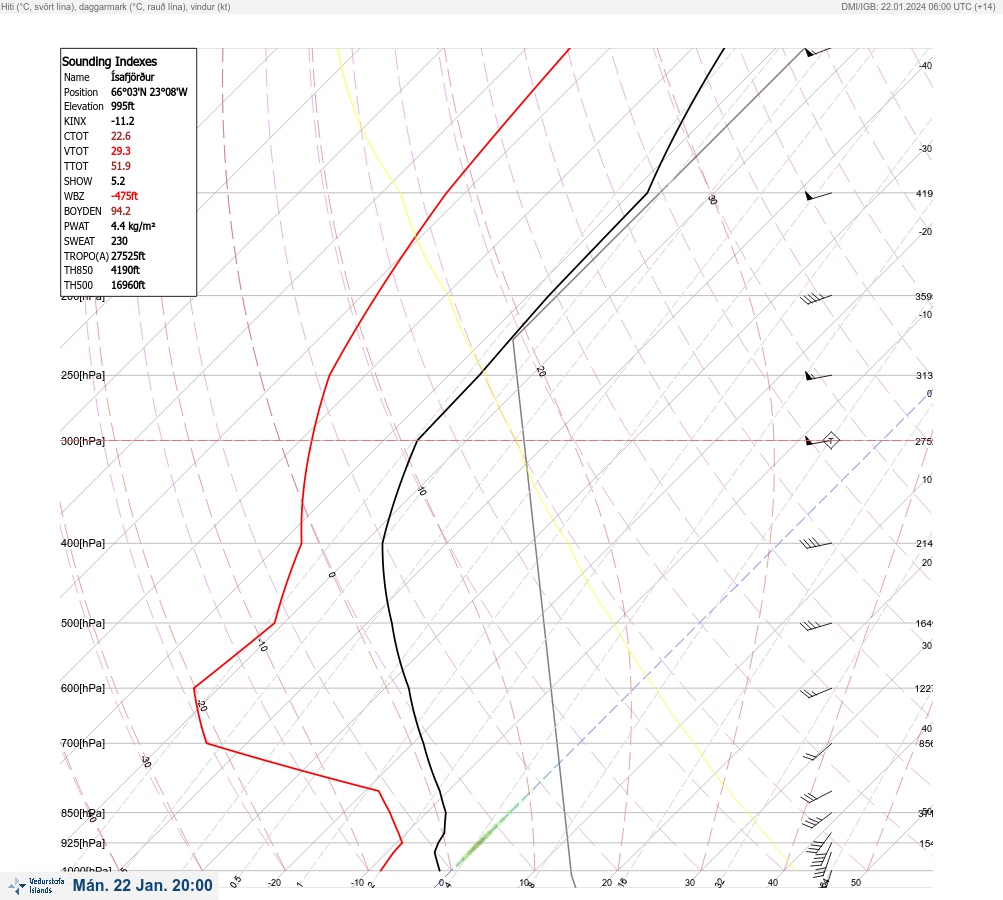Click the Veðurstofa Íslands logo
Screen dimensions: 1003x900
tap(36, 886)
